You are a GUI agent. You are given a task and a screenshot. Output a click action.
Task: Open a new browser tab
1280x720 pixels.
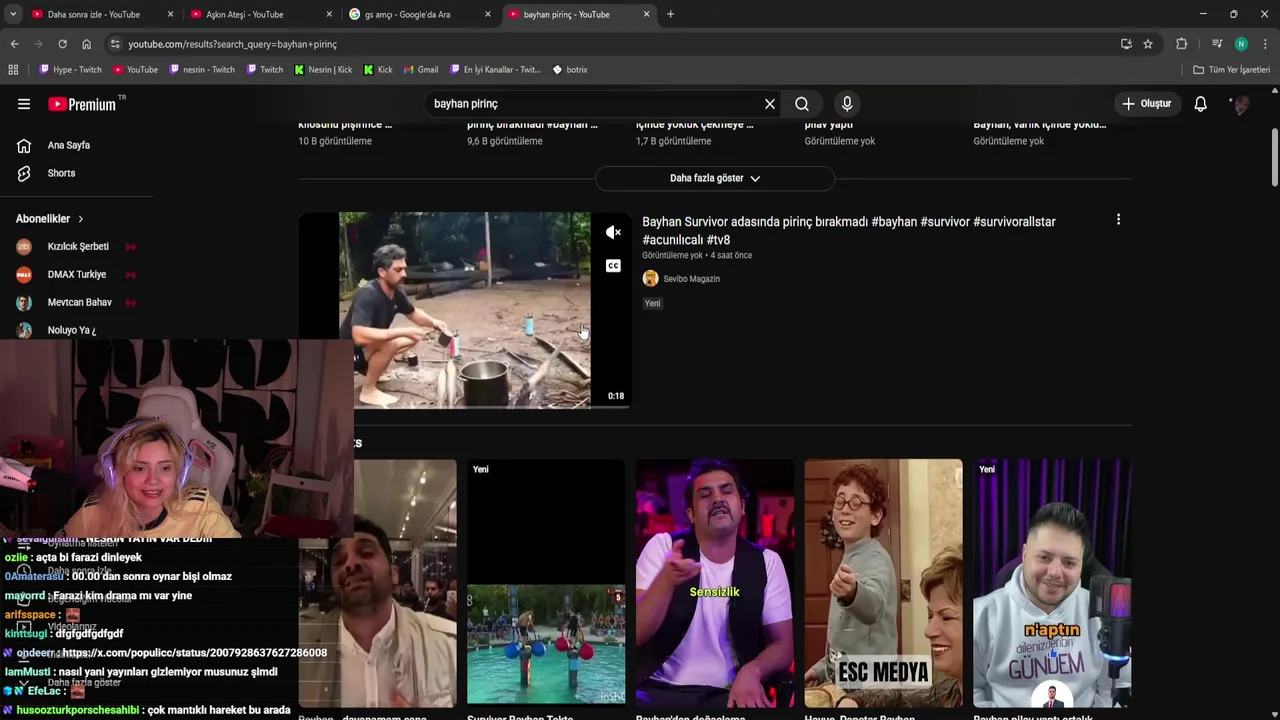(670, 14)
